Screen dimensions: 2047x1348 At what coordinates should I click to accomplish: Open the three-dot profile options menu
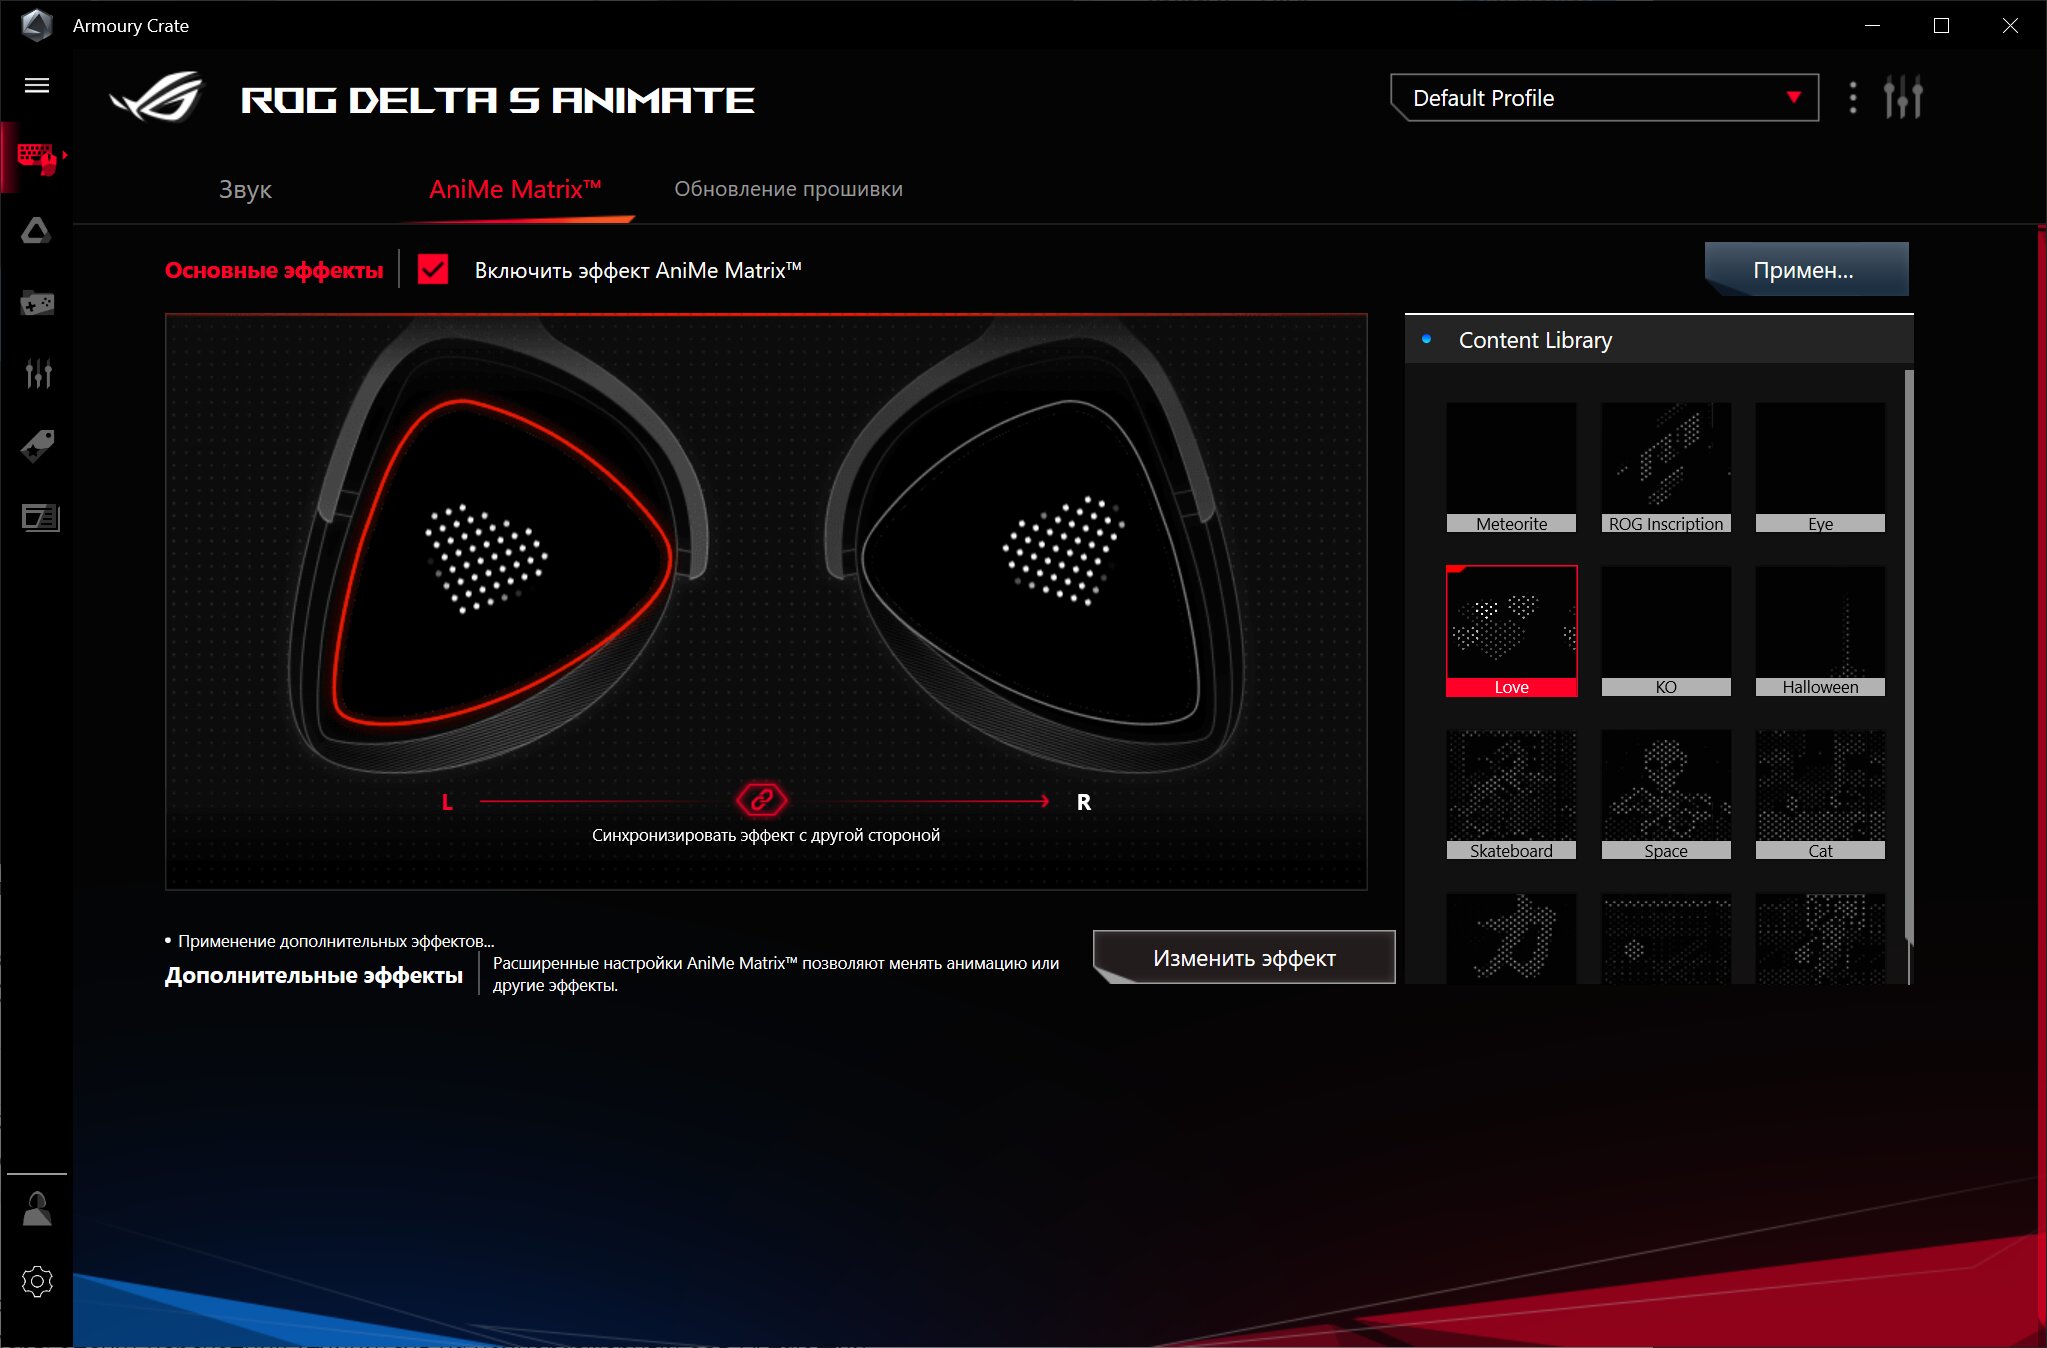pos(1853,98)
